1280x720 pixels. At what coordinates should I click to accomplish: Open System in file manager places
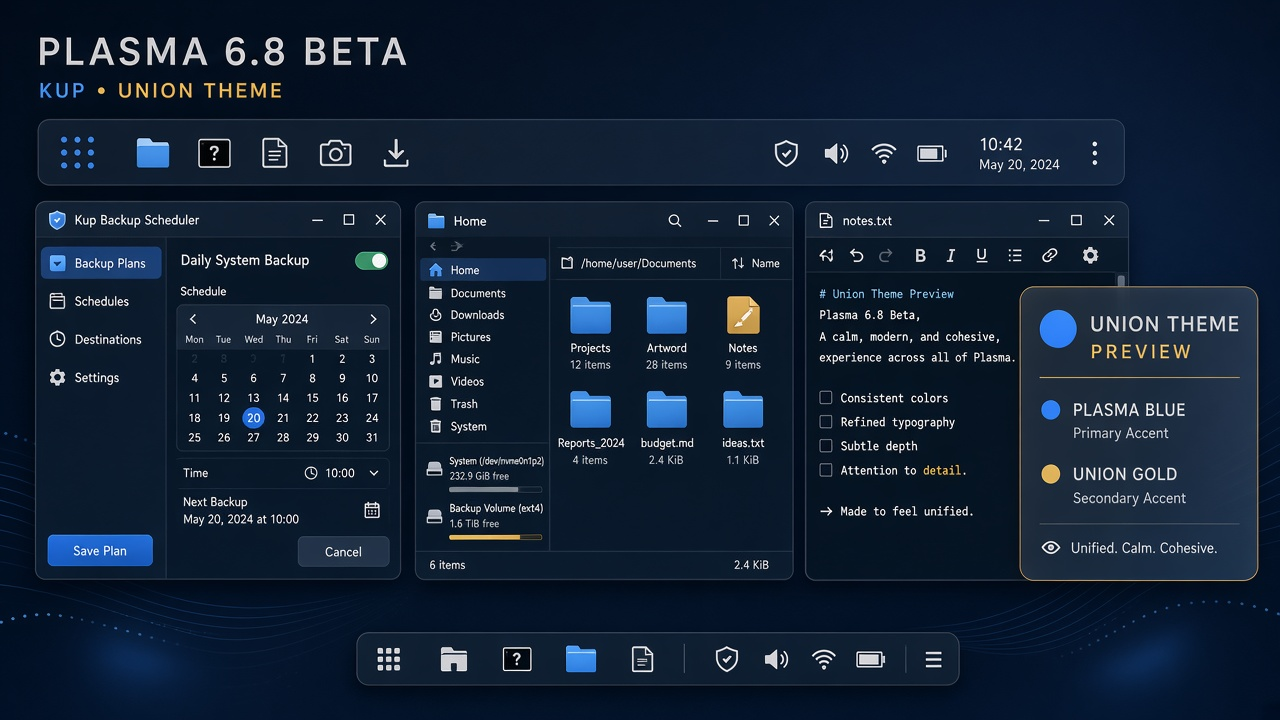[x=483, y=426]
